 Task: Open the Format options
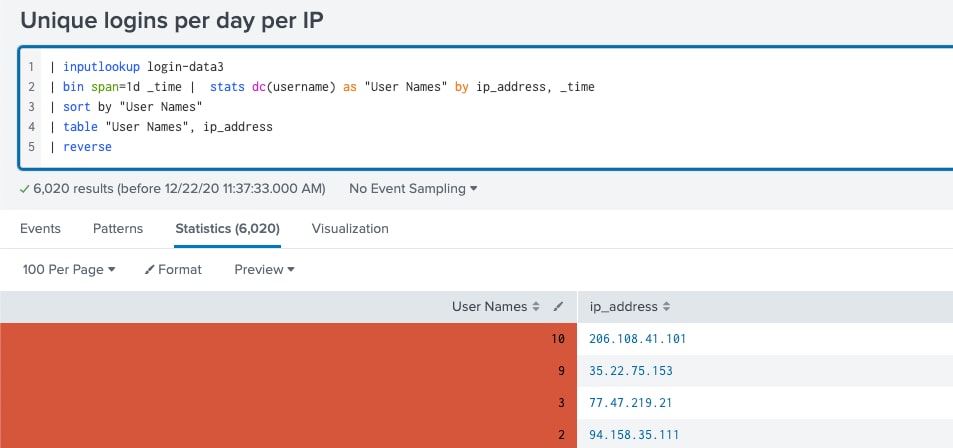pyautogui.click(x=173, y=269)
